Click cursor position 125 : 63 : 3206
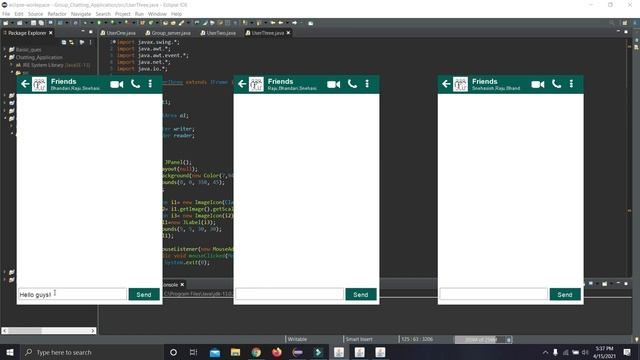 coord(417,339)
